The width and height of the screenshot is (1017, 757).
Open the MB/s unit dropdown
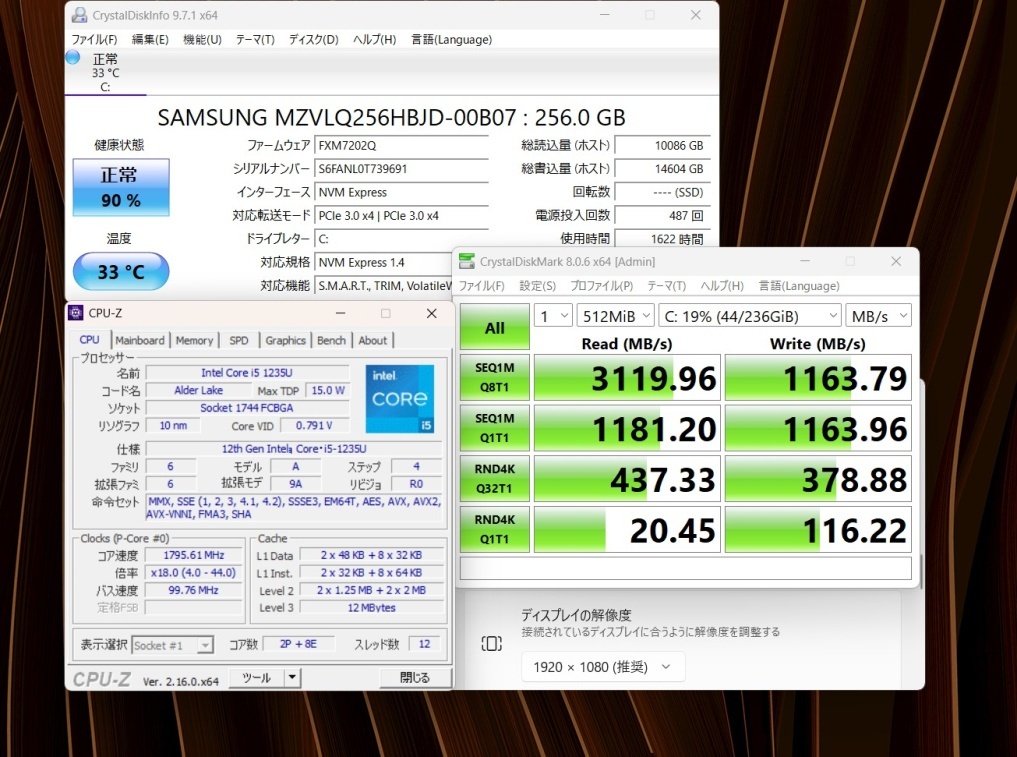pos(879,316)
